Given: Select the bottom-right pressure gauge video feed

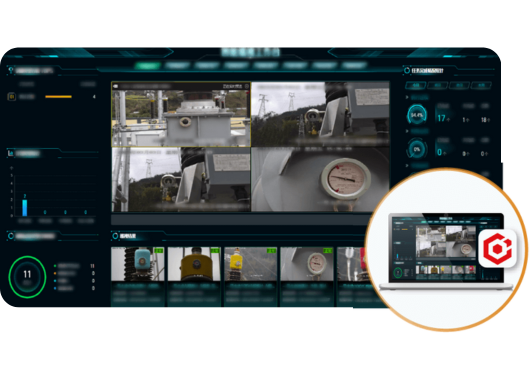Looking at the screenshot, I should tap(320, 179).
